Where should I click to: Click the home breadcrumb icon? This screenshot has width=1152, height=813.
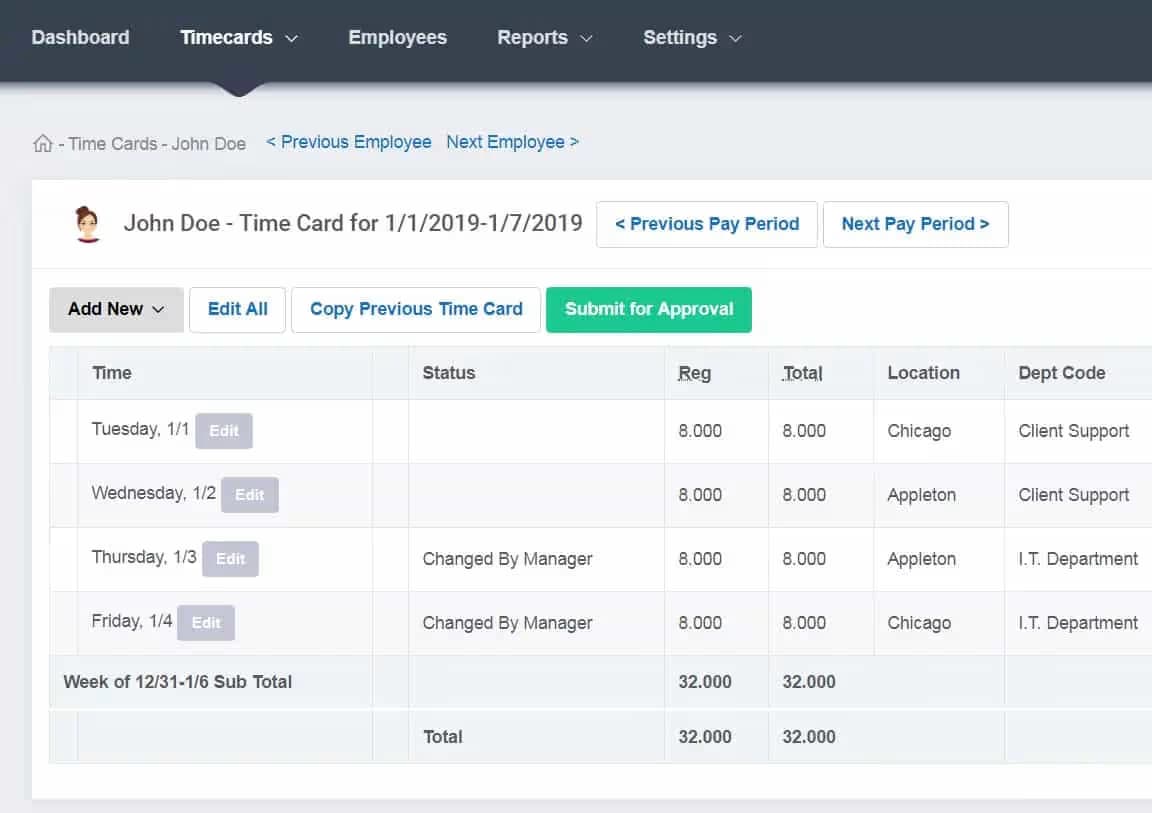point(42,143)
